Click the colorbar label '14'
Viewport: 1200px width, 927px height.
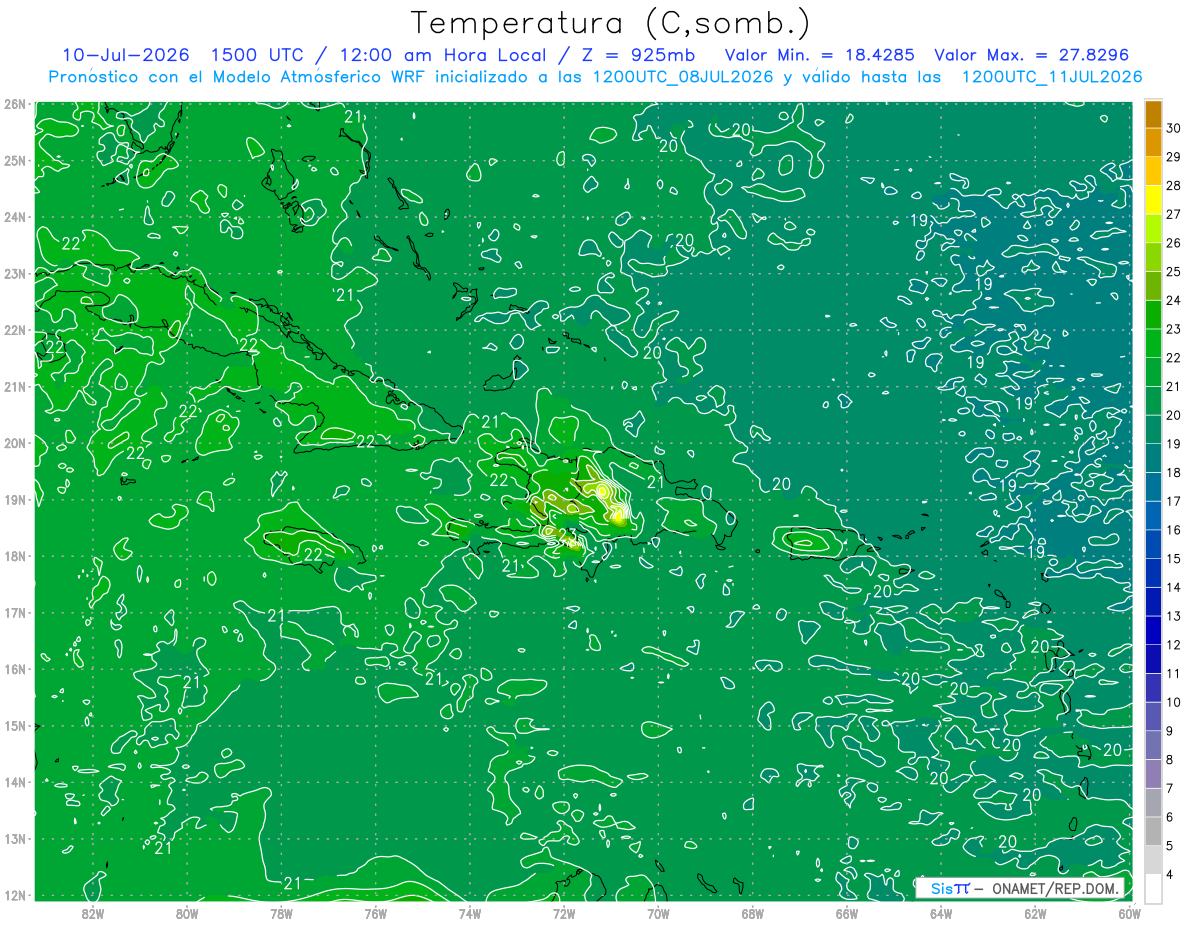pyautogui.click(x=1173, y=587)
